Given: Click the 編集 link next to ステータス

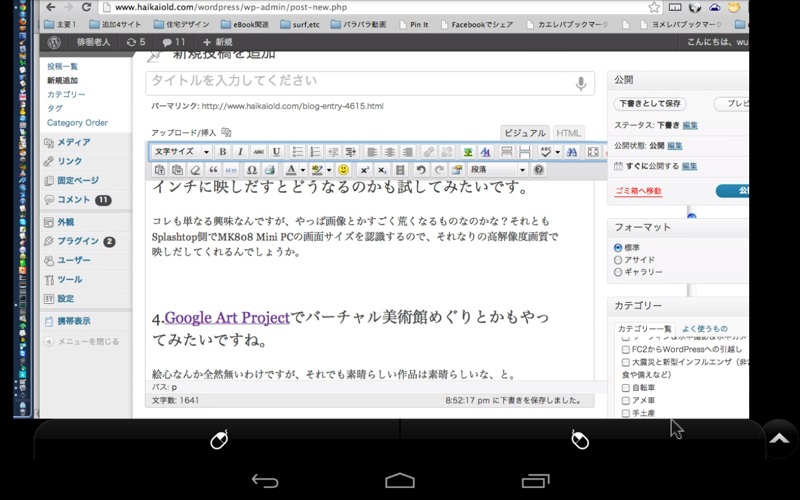Looking at the screenshot, I should (690, 125).
